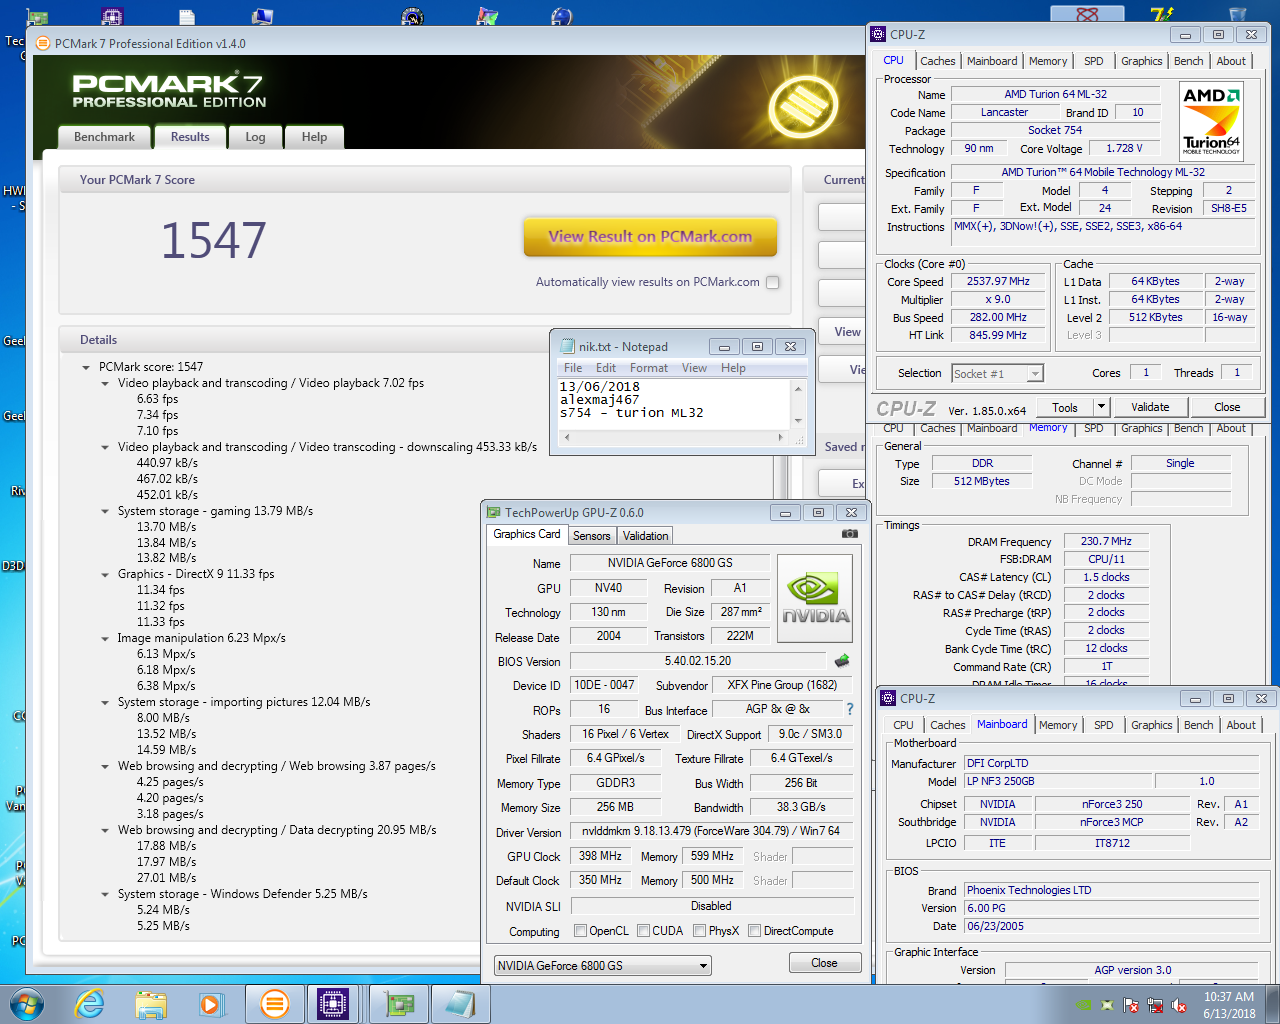Click the Bus Interface question mark in GPU-Z
The width and height of the screenshot is (1280, 1024).
850,709
